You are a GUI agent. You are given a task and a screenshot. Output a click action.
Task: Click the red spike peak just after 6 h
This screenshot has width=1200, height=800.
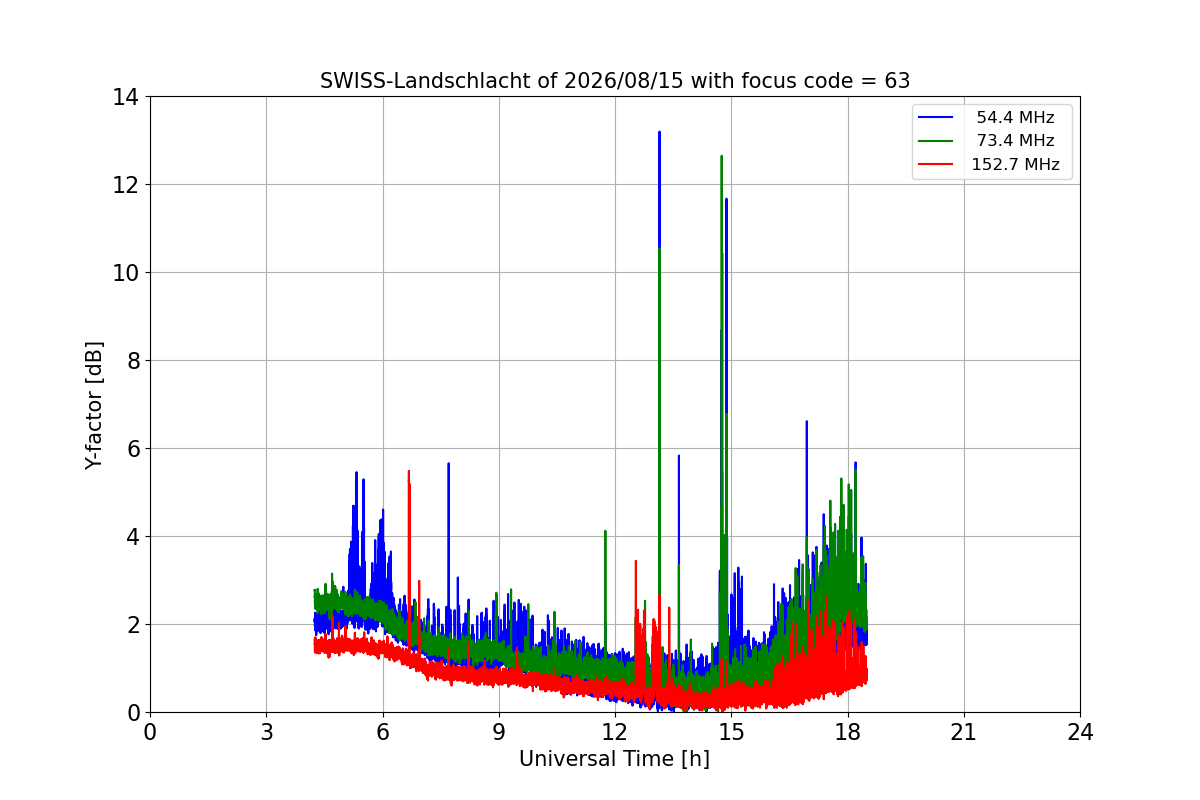coord(408,472)
